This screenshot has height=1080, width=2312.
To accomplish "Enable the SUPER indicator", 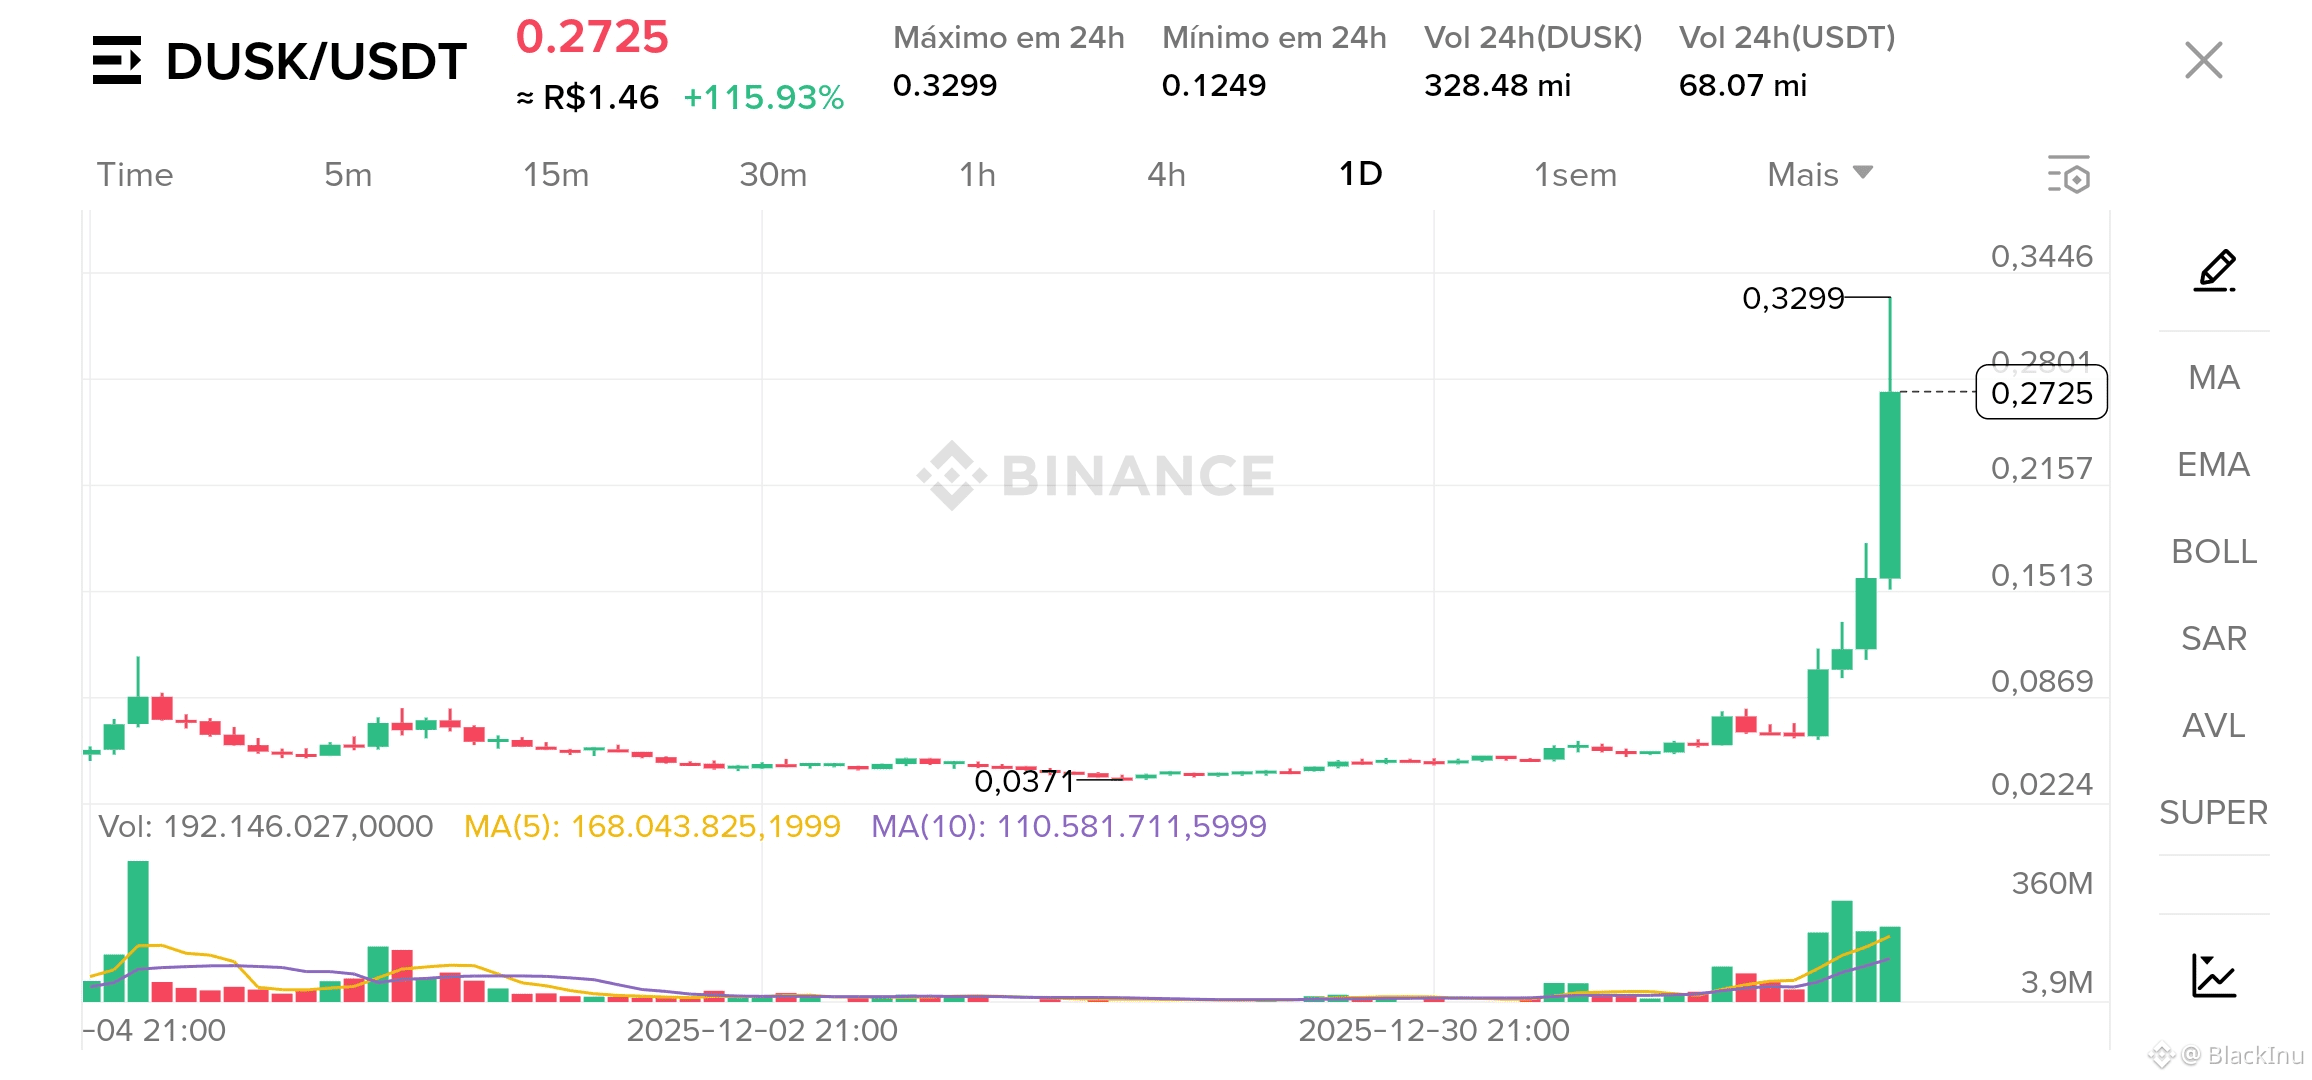I will [x=2213, y=812].
